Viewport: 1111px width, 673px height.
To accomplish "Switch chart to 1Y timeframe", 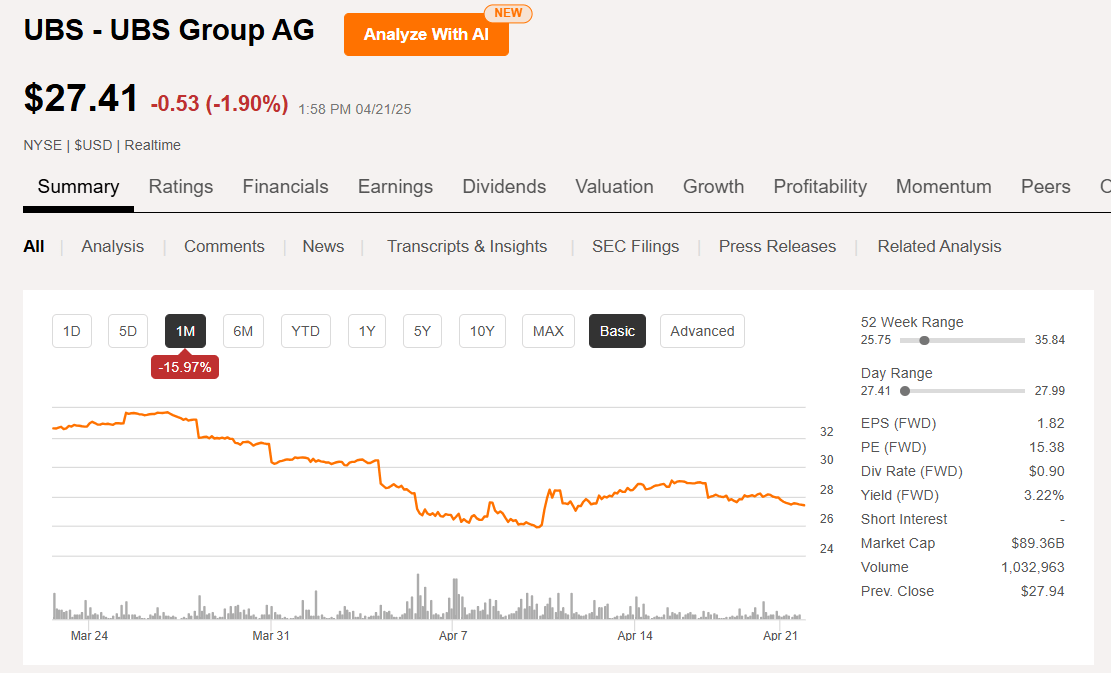I will pyautogui.click(x=364, y=331).
